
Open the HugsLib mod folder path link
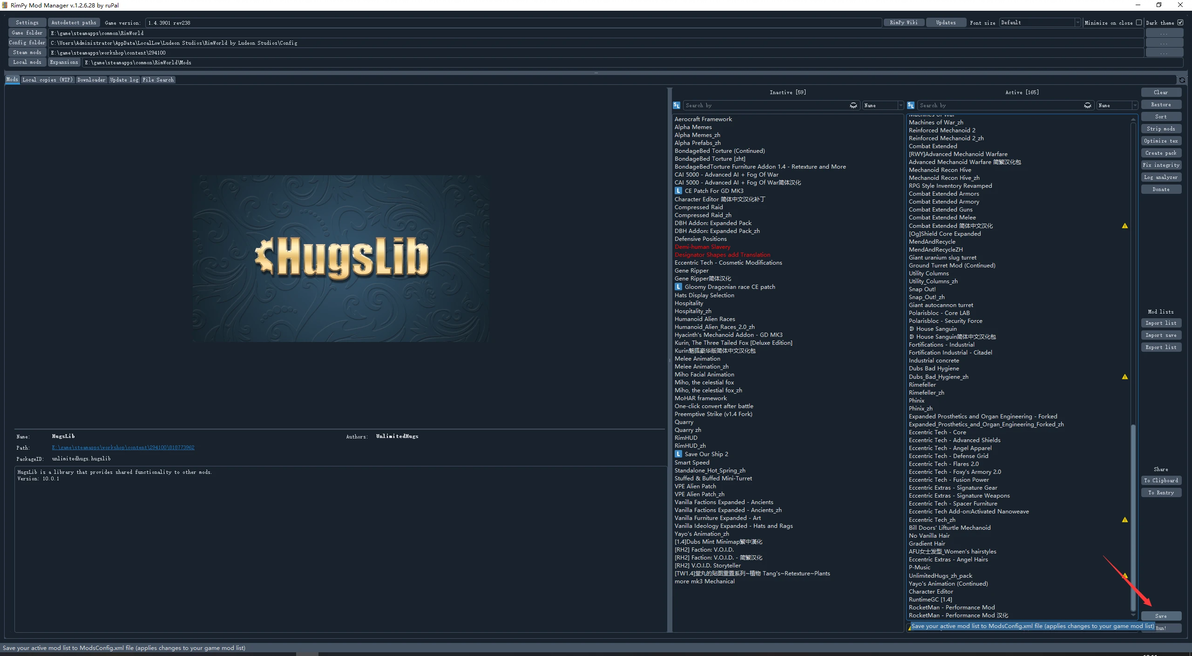click(x=122, y=448)
